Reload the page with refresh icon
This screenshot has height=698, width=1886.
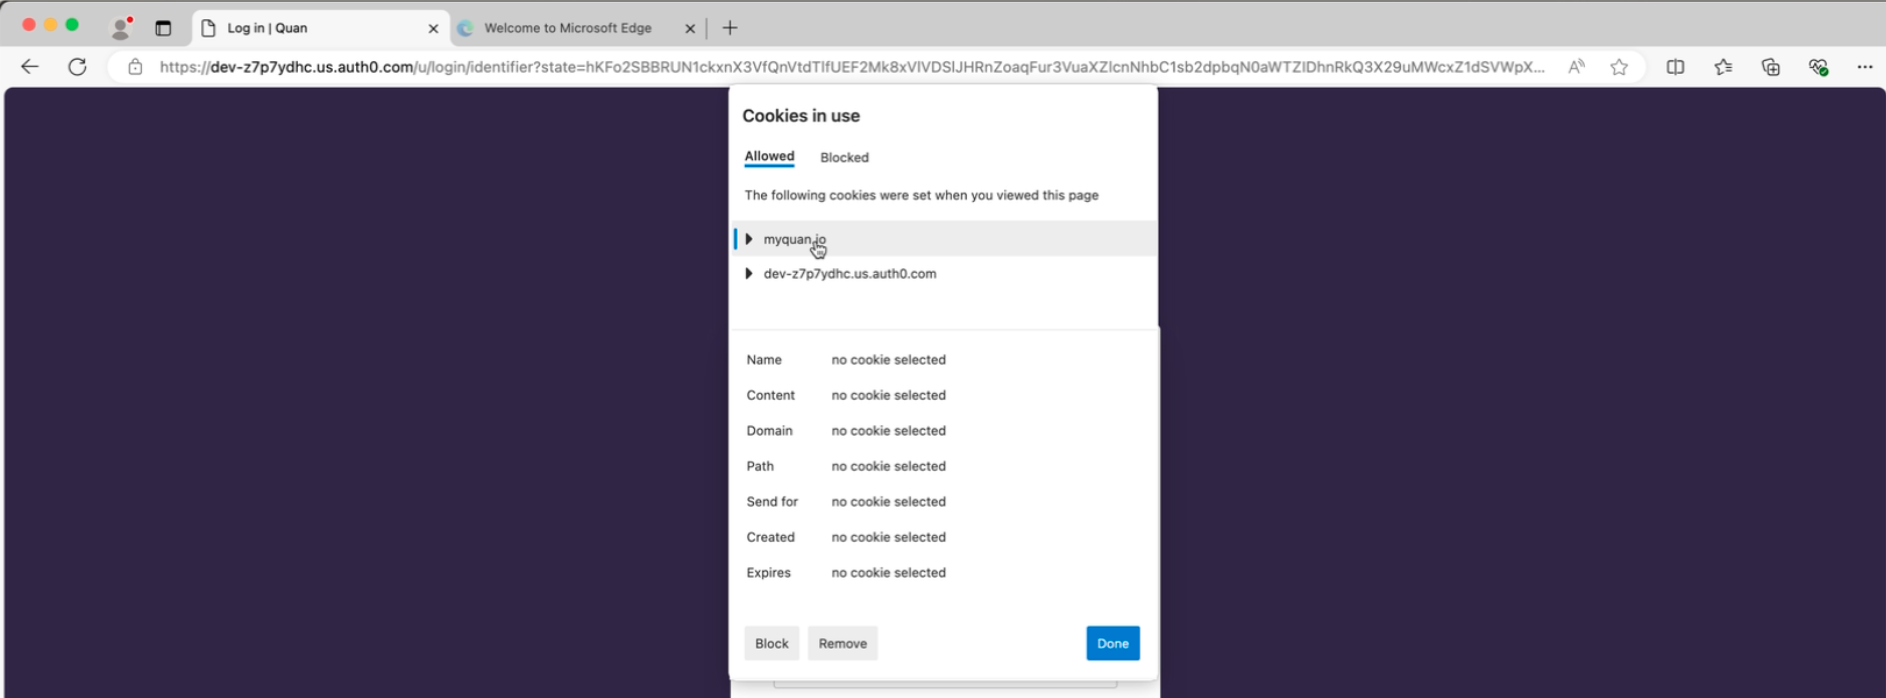[x=77, y=67]
